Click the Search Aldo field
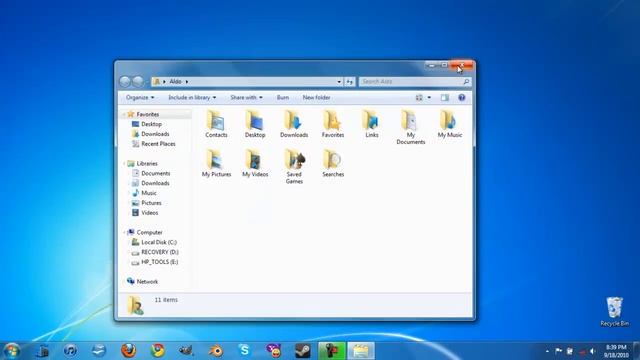 click(415, 82)
